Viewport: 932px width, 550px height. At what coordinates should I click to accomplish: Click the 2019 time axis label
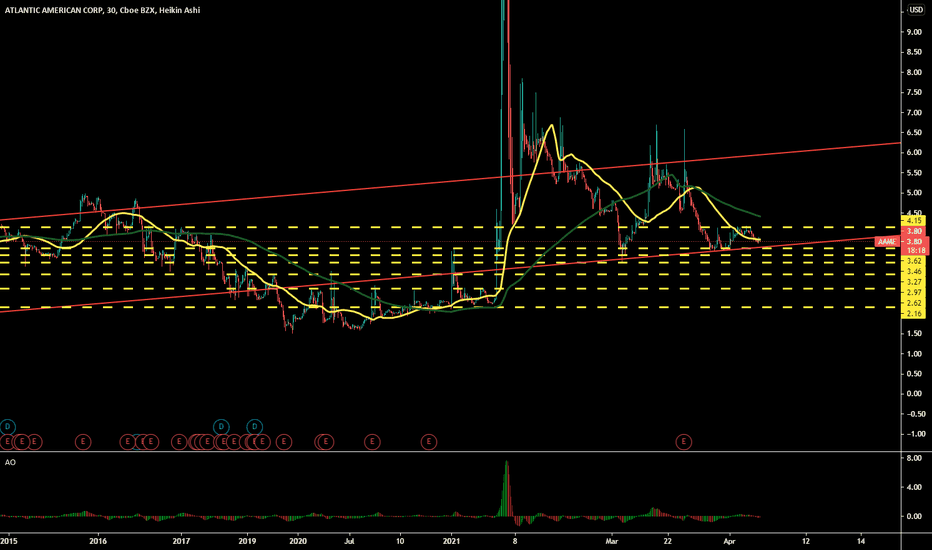click(247, 541)
